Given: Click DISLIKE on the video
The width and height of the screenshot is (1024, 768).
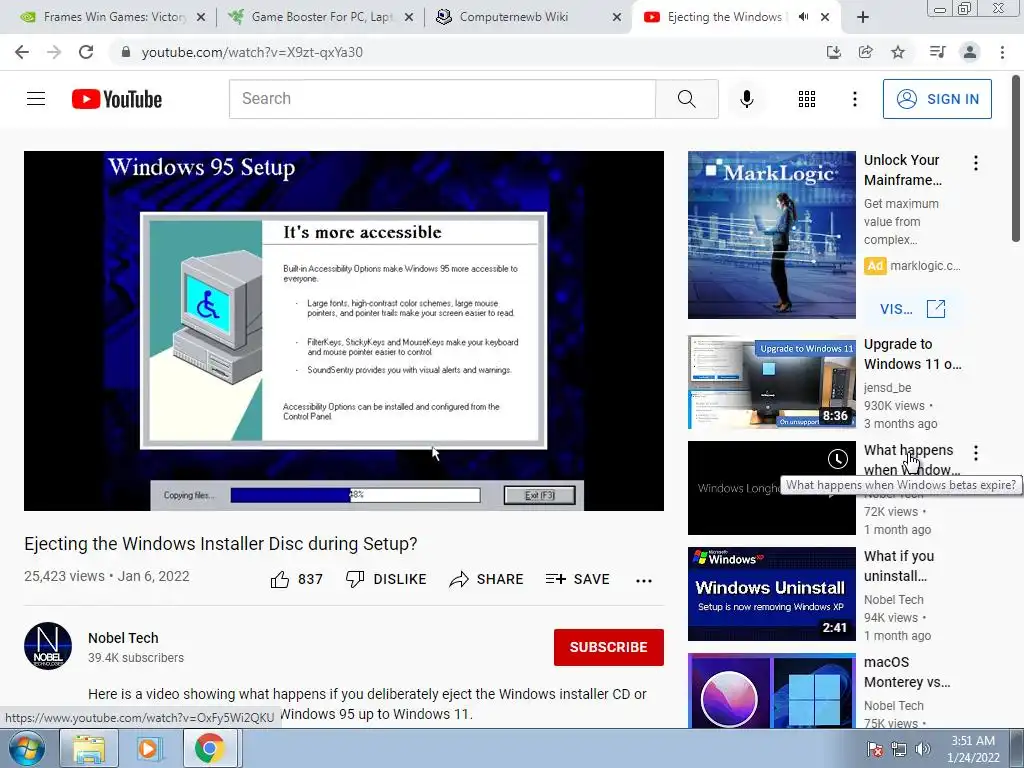Looking at the screenshot, I should [x=386, y=579].
